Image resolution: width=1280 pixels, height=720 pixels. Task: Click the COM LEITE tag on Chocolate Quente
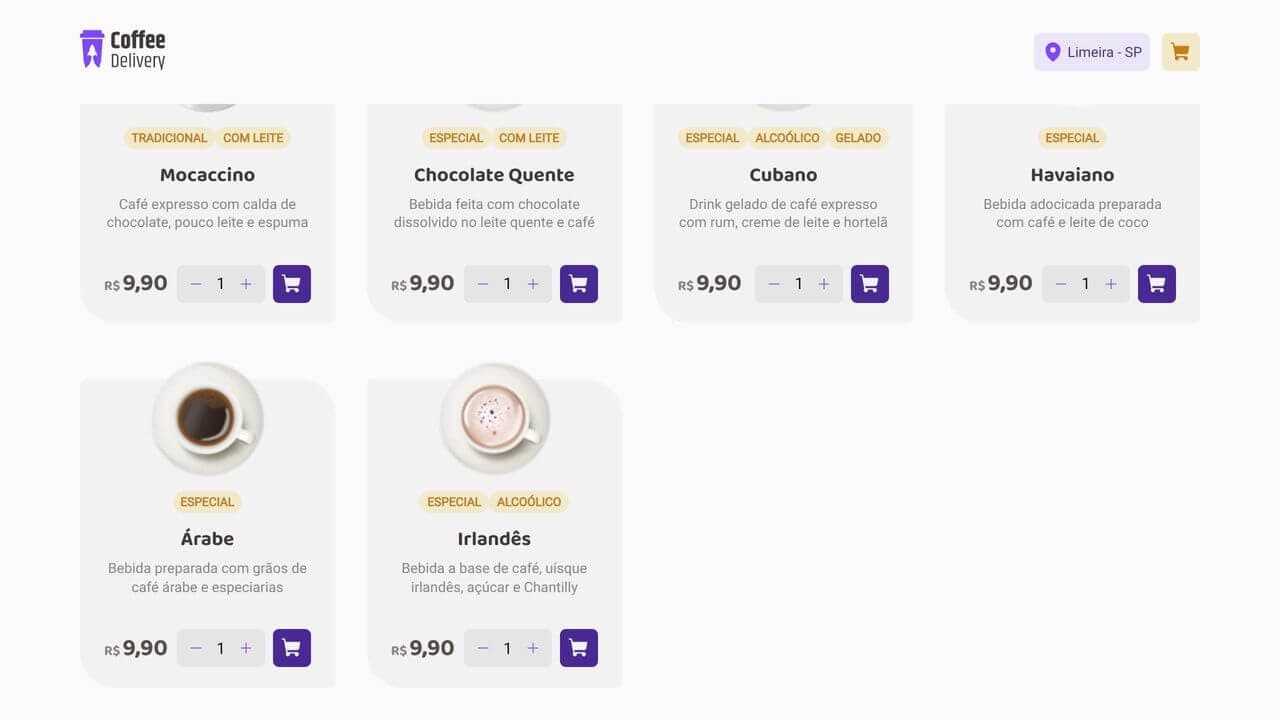[x=529, y=138]
